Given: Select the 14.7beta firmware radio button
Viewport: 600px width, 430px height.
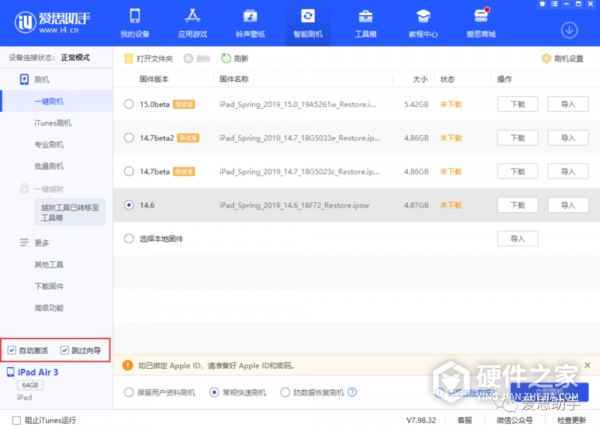Looking at the screenshot, I should 129,171.
